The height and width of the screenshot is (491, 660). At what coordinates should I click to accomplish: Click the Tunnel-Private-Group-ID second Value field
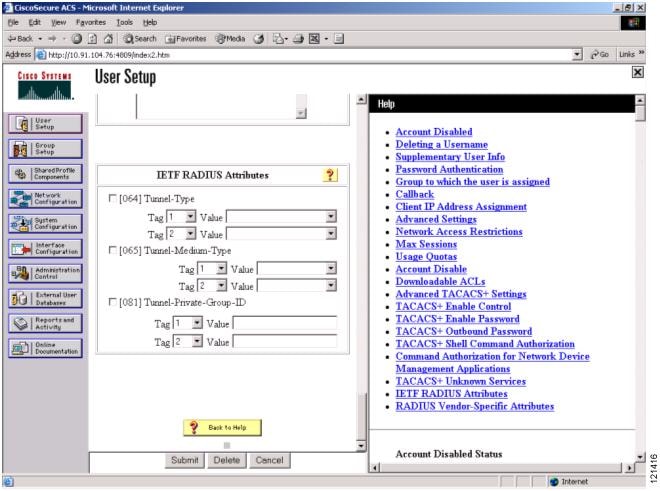(285, 342)
